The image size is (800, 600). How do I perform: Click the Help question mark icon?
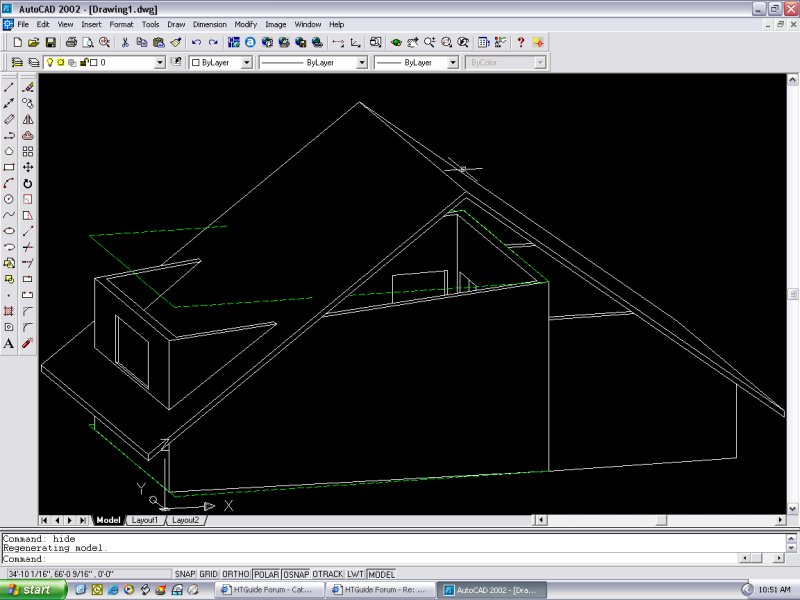click(520, 42)
